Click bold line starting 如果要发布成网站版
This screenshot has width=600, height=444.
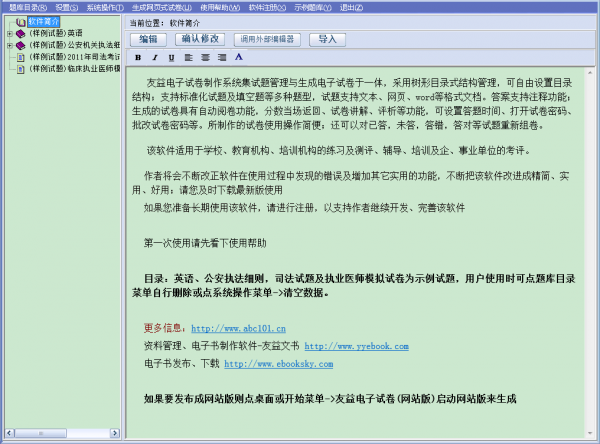click(330, 399)
